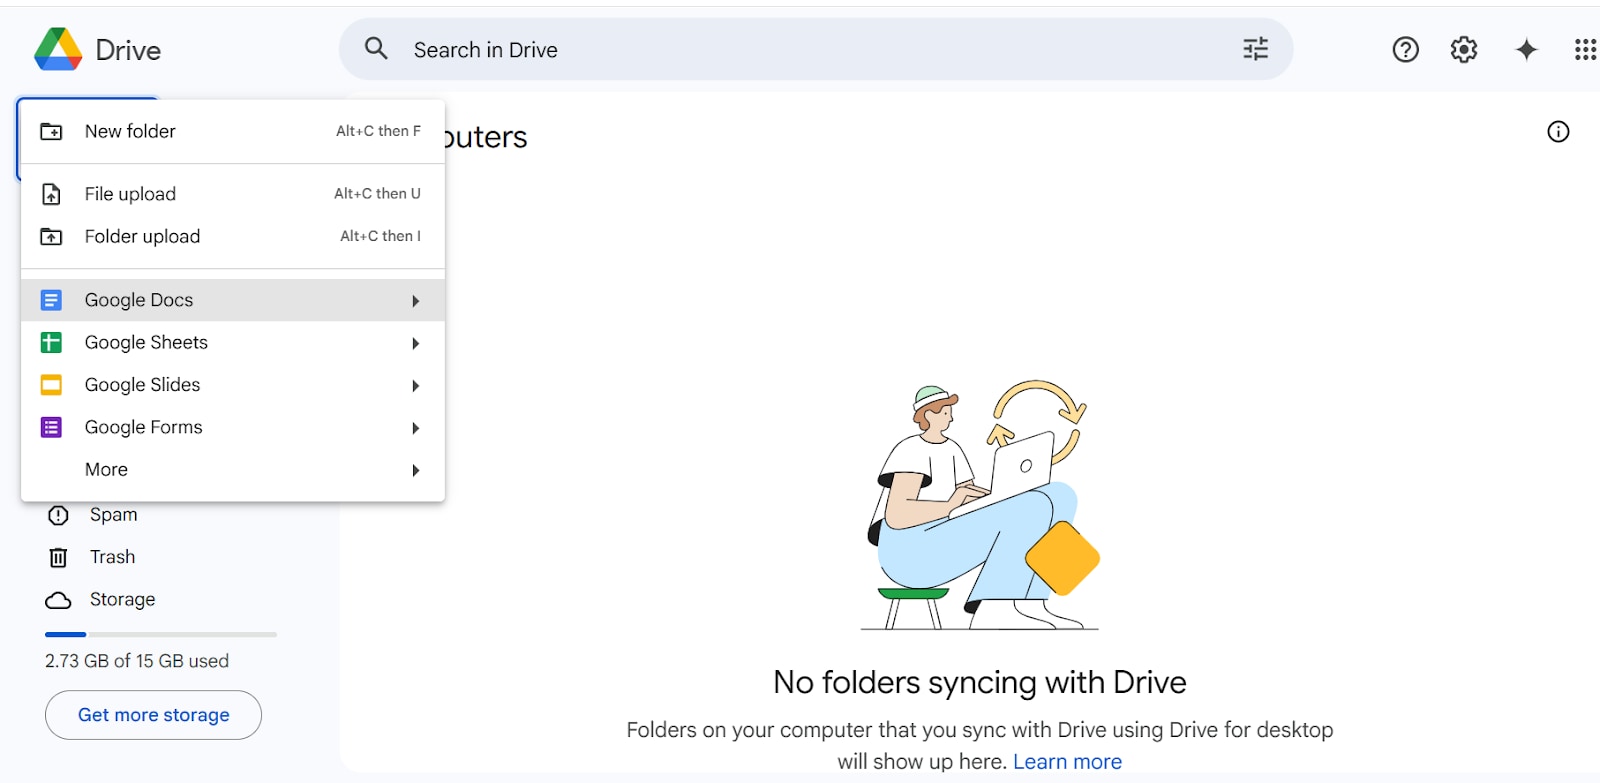Open Trash in the sidebar
Image resolution: width=1600 pixels, height=783 pixels.
[112, 557]
